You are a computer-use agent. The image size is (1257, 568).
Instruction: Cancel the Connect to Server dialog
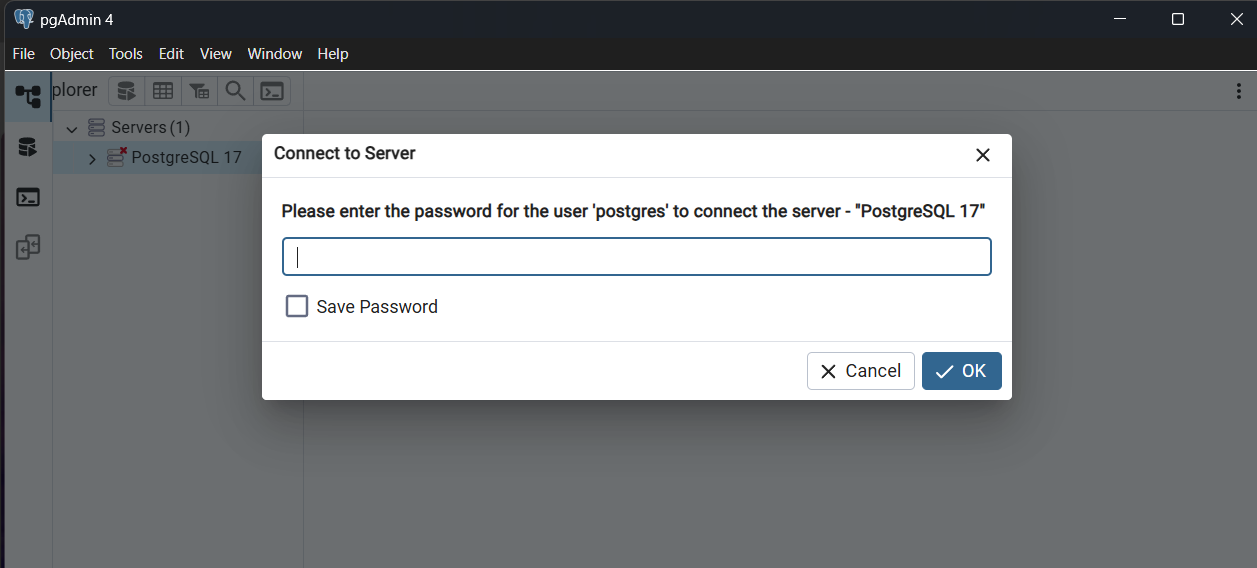coord(860,371)
